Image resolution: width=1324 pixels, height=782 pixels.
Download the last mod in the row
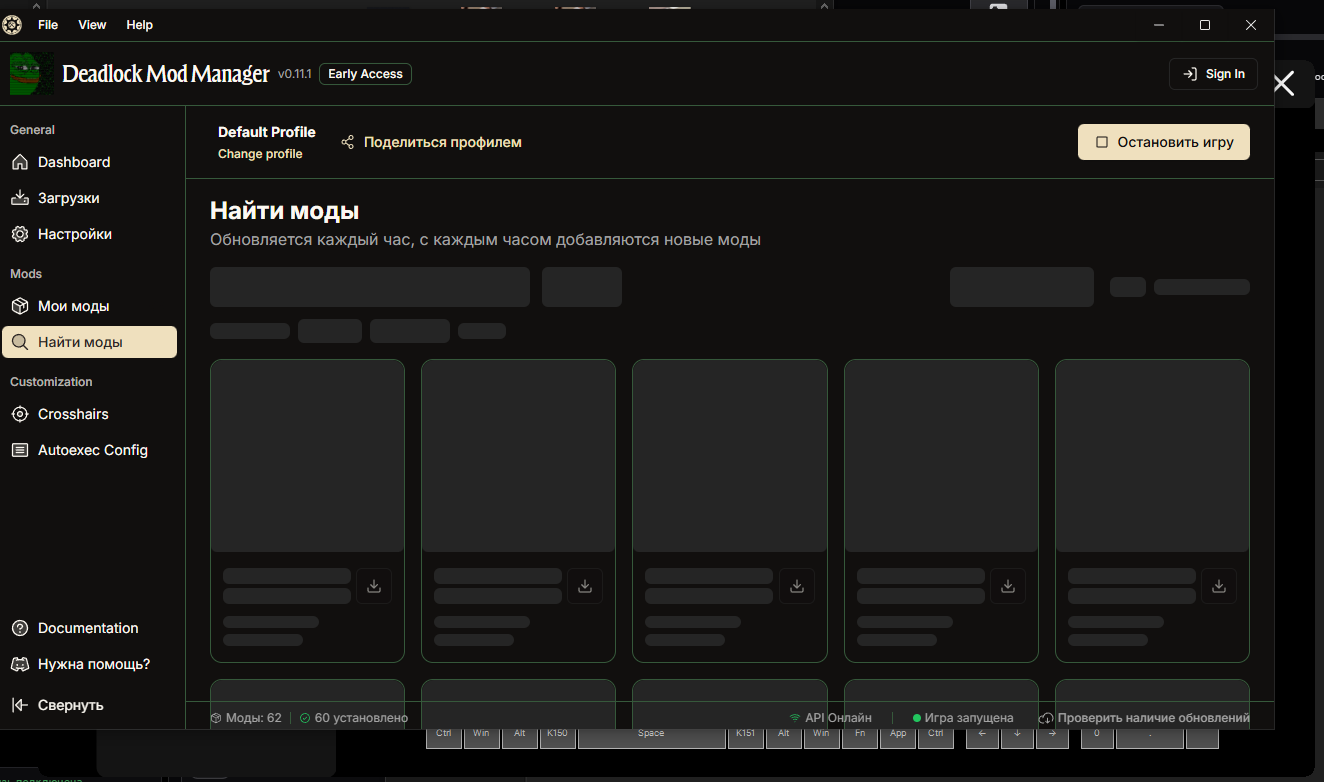1219,586
